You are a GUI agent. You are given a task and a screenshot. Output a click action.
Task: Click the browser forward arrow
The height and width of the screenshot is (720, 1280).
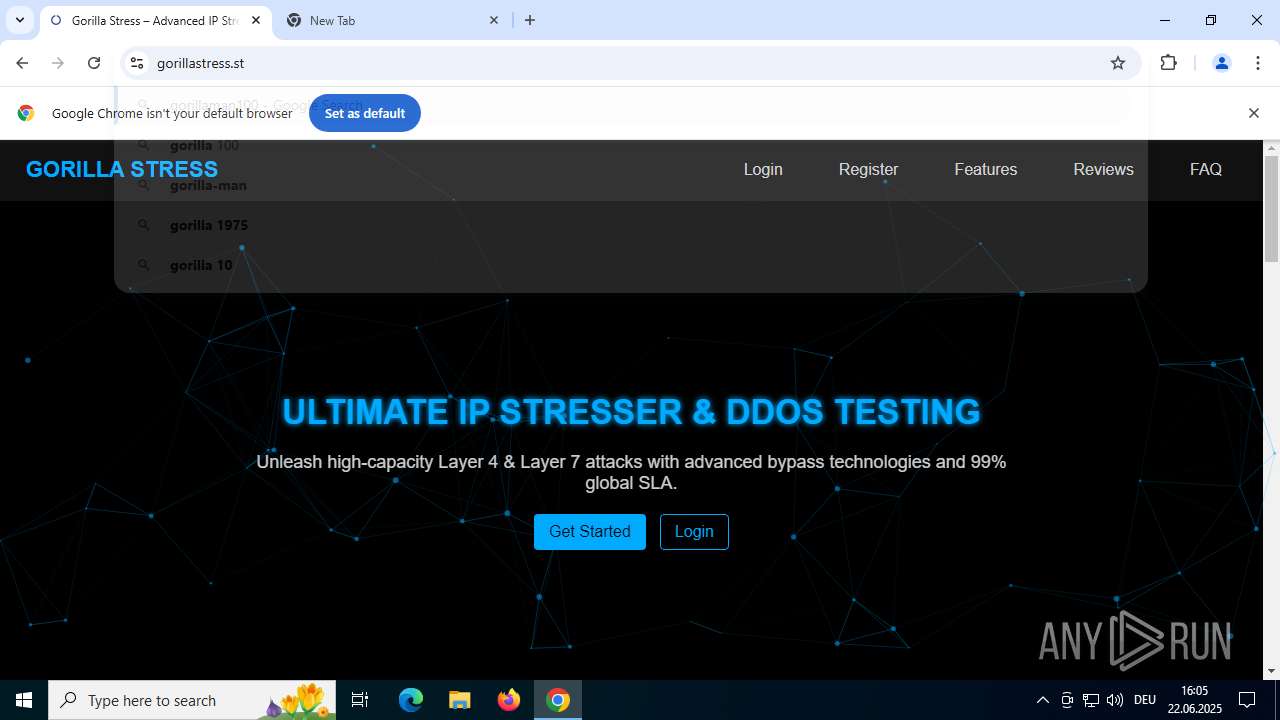point(58,63)
